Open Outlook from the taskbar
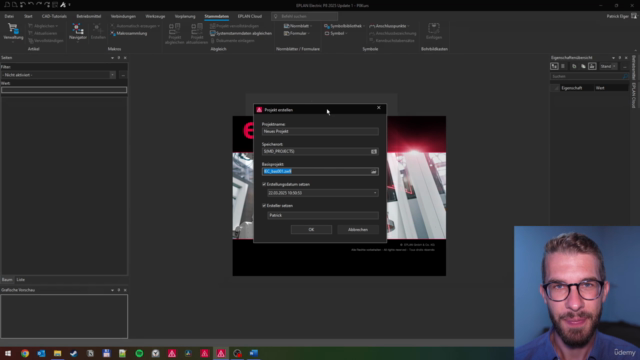640x360 pixels. pyautogui.click(x=41, y=353)
